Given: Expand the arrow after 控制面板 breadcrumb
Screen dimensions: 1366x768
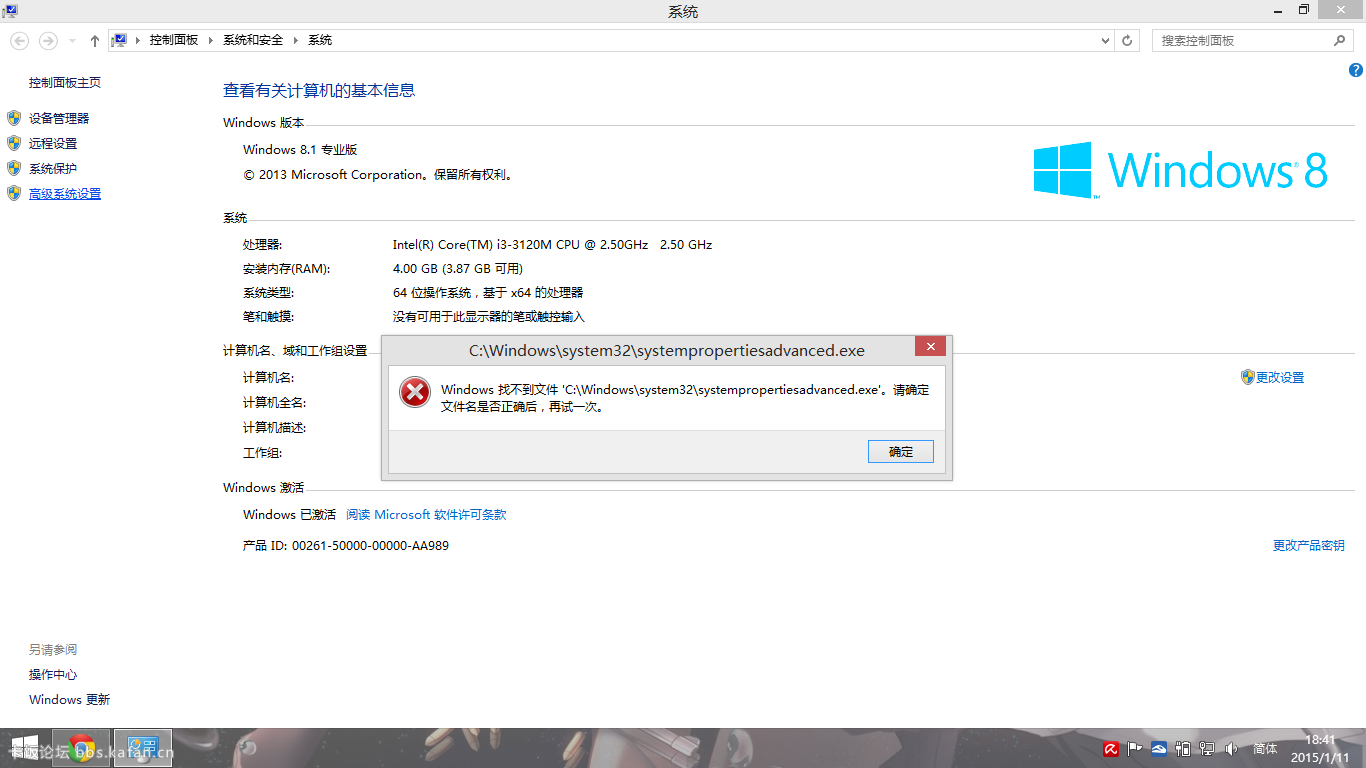Looking at the screenshot, I should [211, 40].
